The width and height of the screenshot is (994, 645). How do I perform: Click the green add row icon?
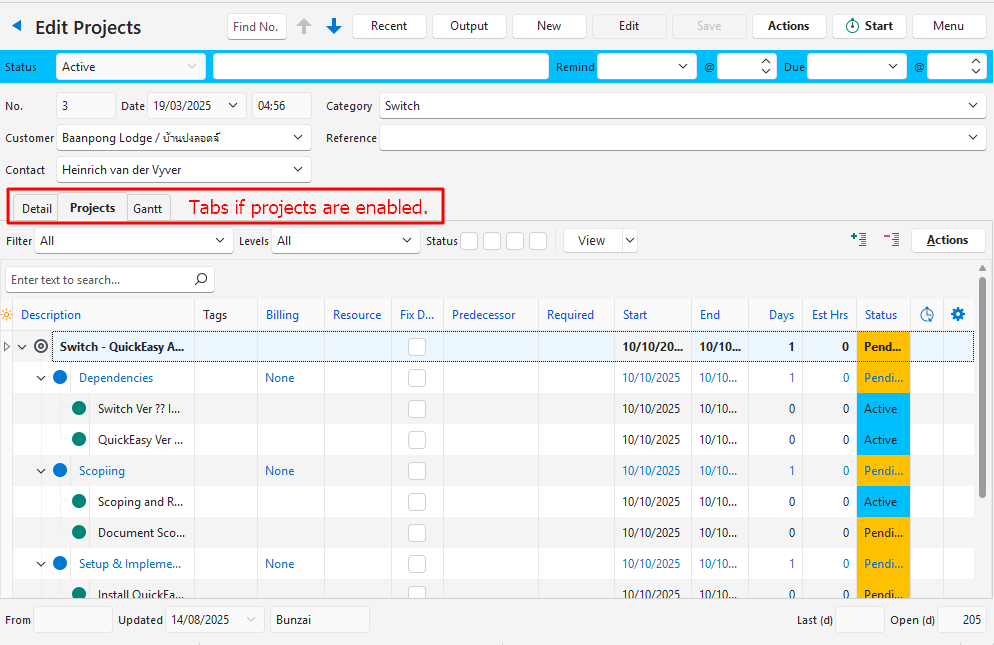(858, 240)
